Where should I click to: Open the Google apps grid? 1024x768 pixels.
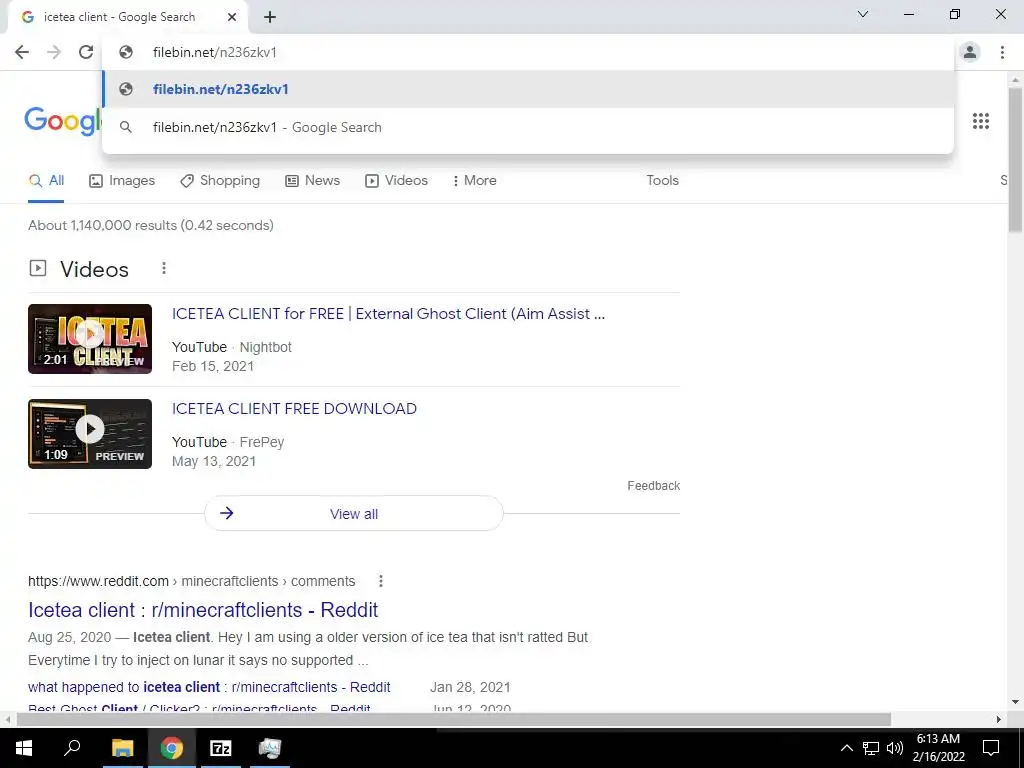pyautogui.click(x=980, y=121)
